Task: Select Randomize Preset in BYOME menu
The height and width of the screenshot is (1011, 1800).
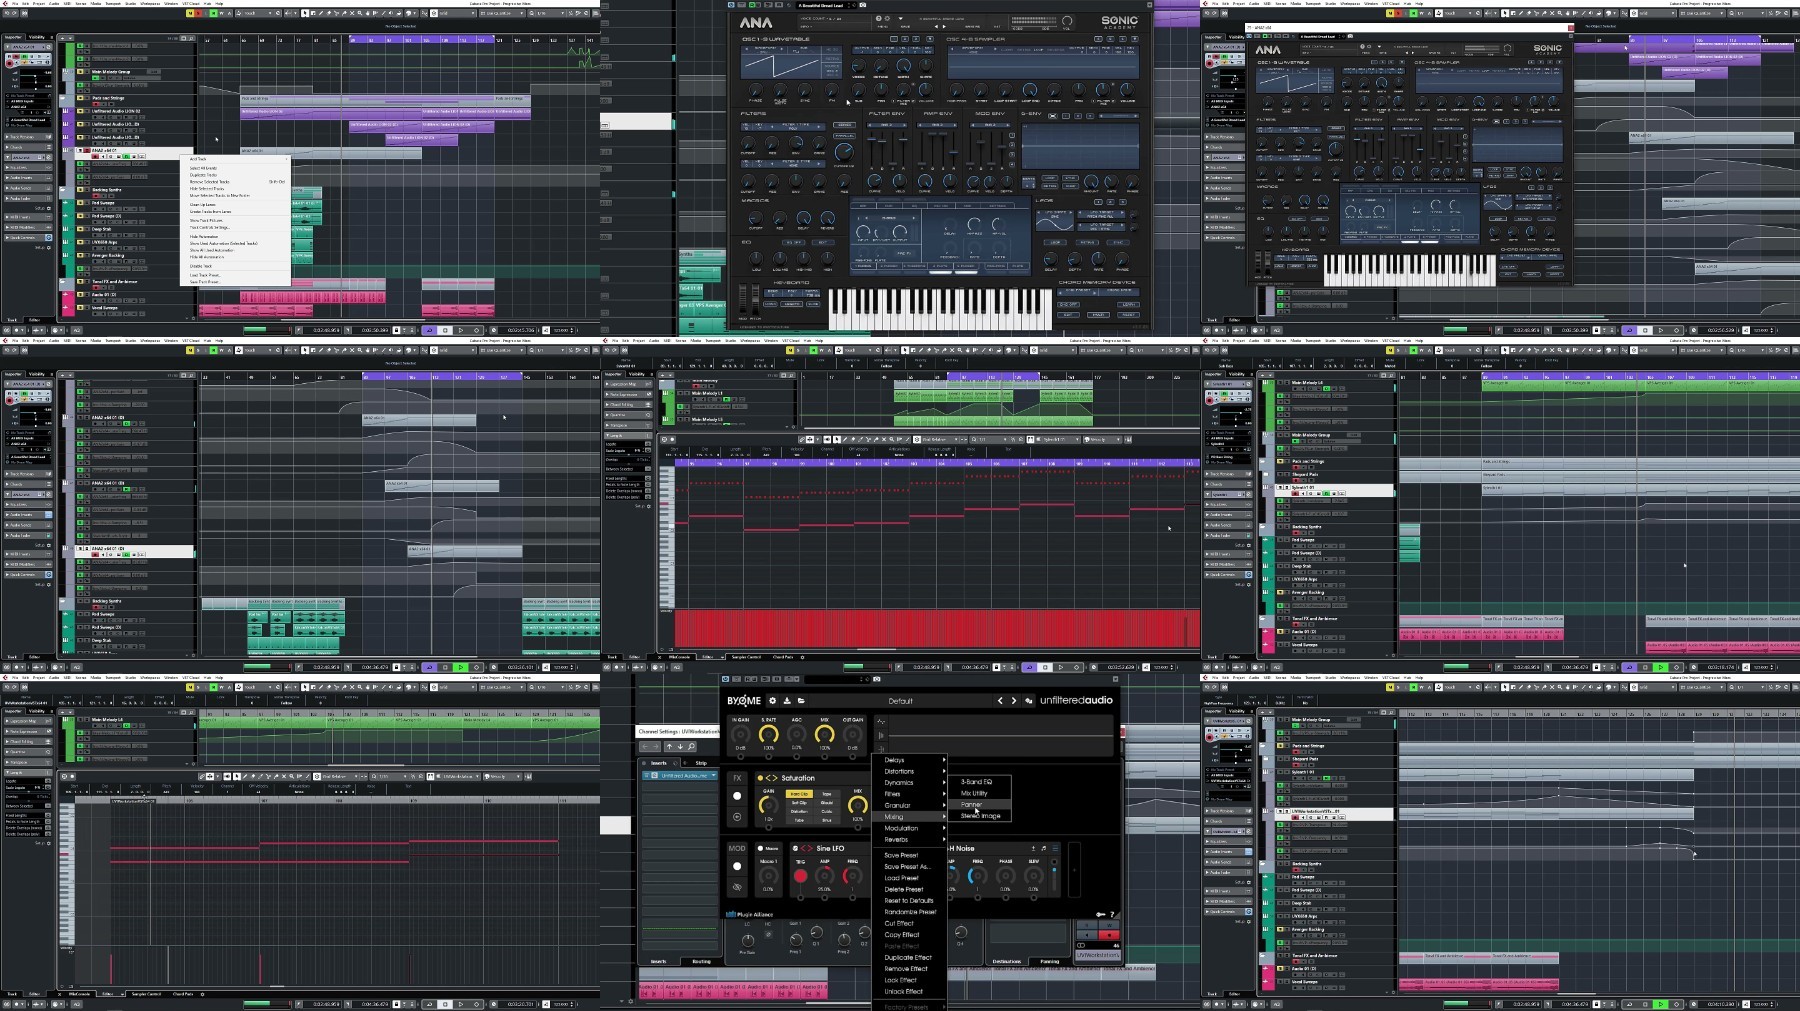Action: [x=910, y=912]
